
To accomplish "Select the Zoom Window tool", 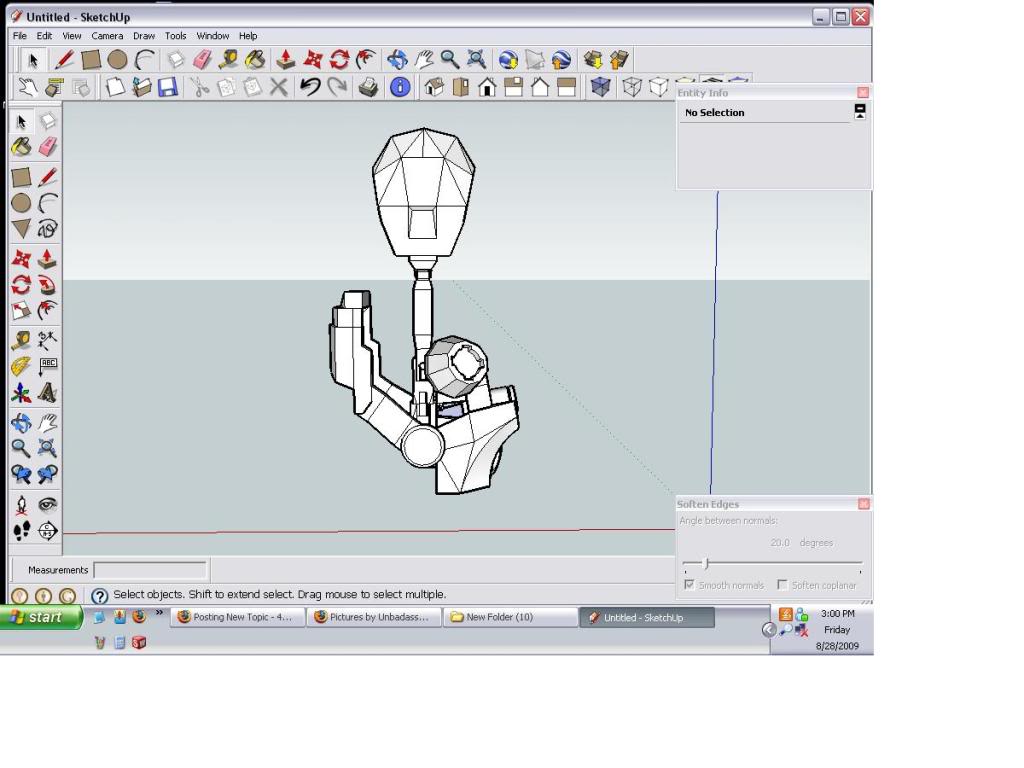I will 47,448.
